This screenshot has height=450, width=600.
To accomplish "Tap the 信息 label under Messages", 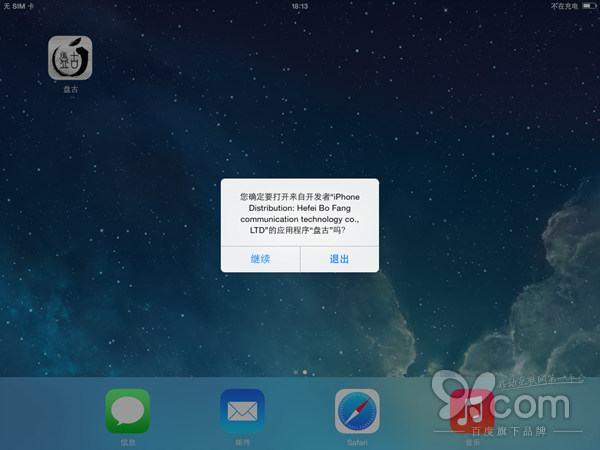I will click(x=128, y=442).
